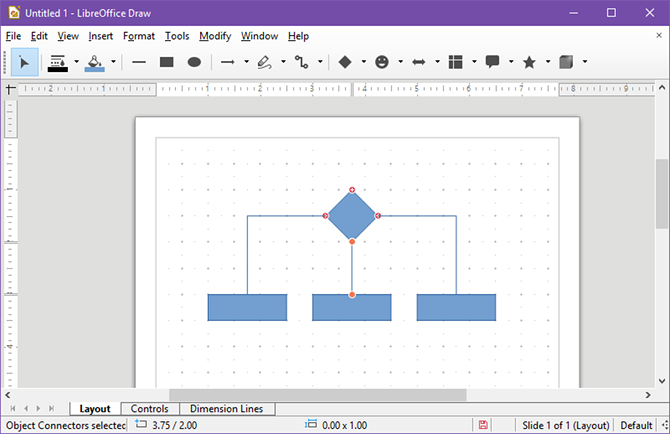Pick the Block Arrows tool
The width and height of the screenshot is (670, 434).
419,62
